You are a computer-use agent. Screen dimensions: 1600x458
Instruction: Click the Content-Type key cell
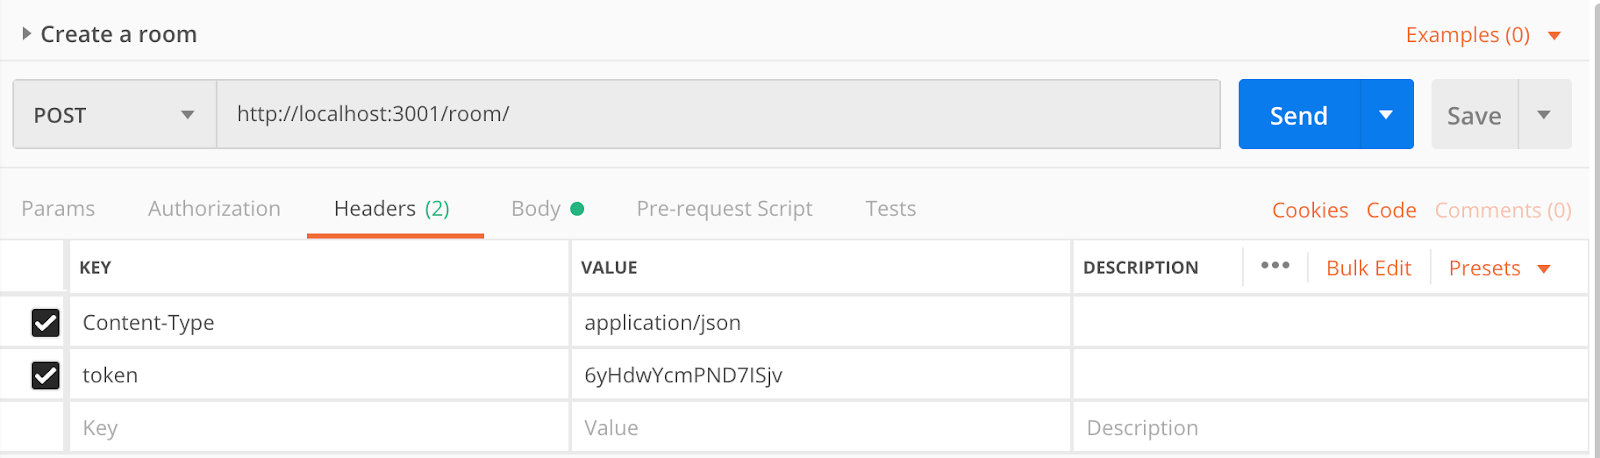click(x=318, y=322)
